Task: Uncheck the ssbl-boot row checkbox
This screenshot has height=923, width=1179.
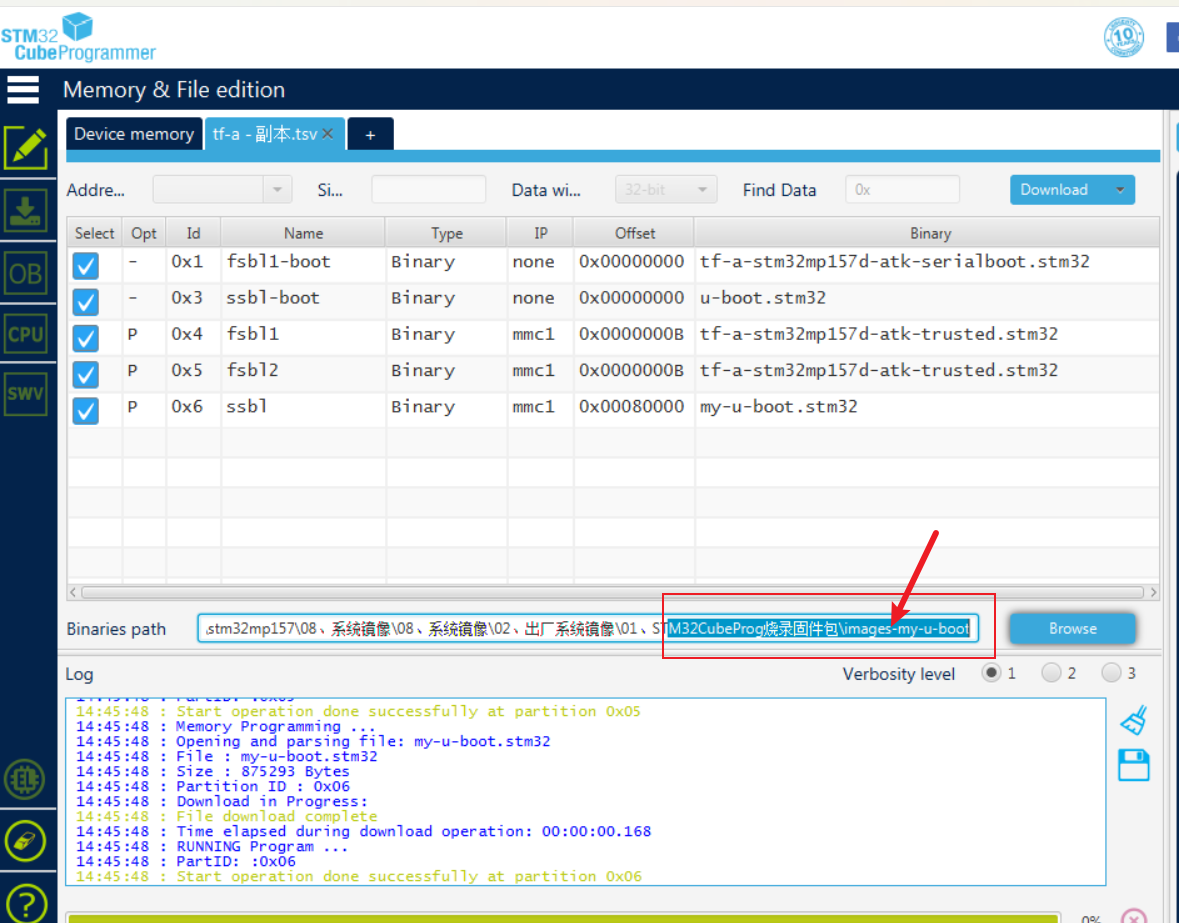Action: 86,301
